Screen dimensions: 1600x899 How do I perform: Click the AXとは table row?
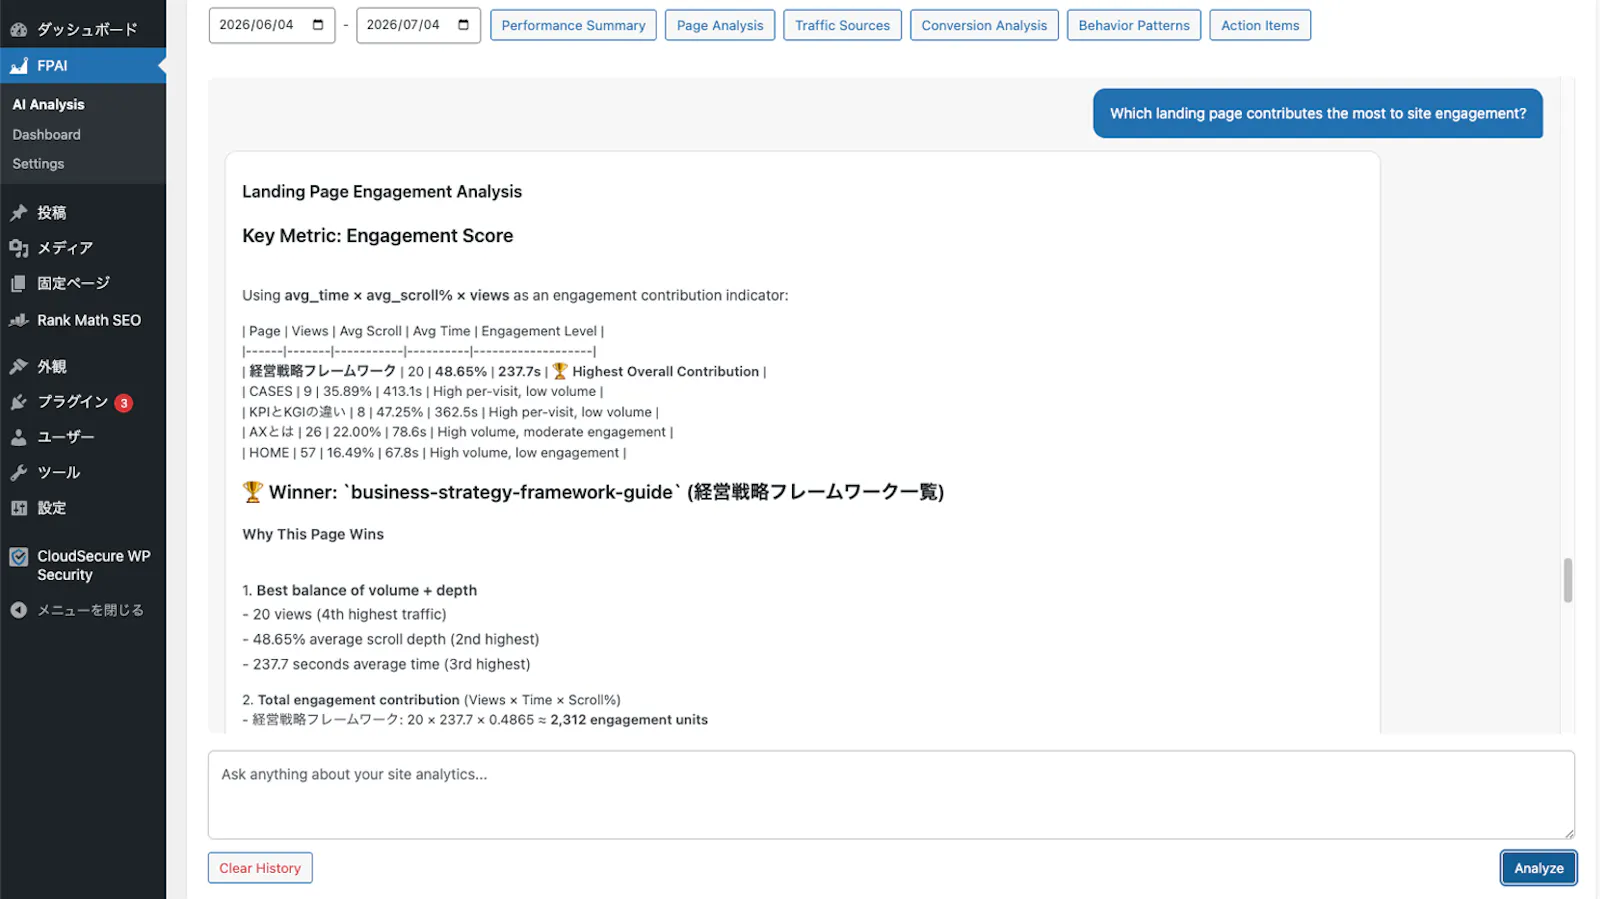click(458, 432)
